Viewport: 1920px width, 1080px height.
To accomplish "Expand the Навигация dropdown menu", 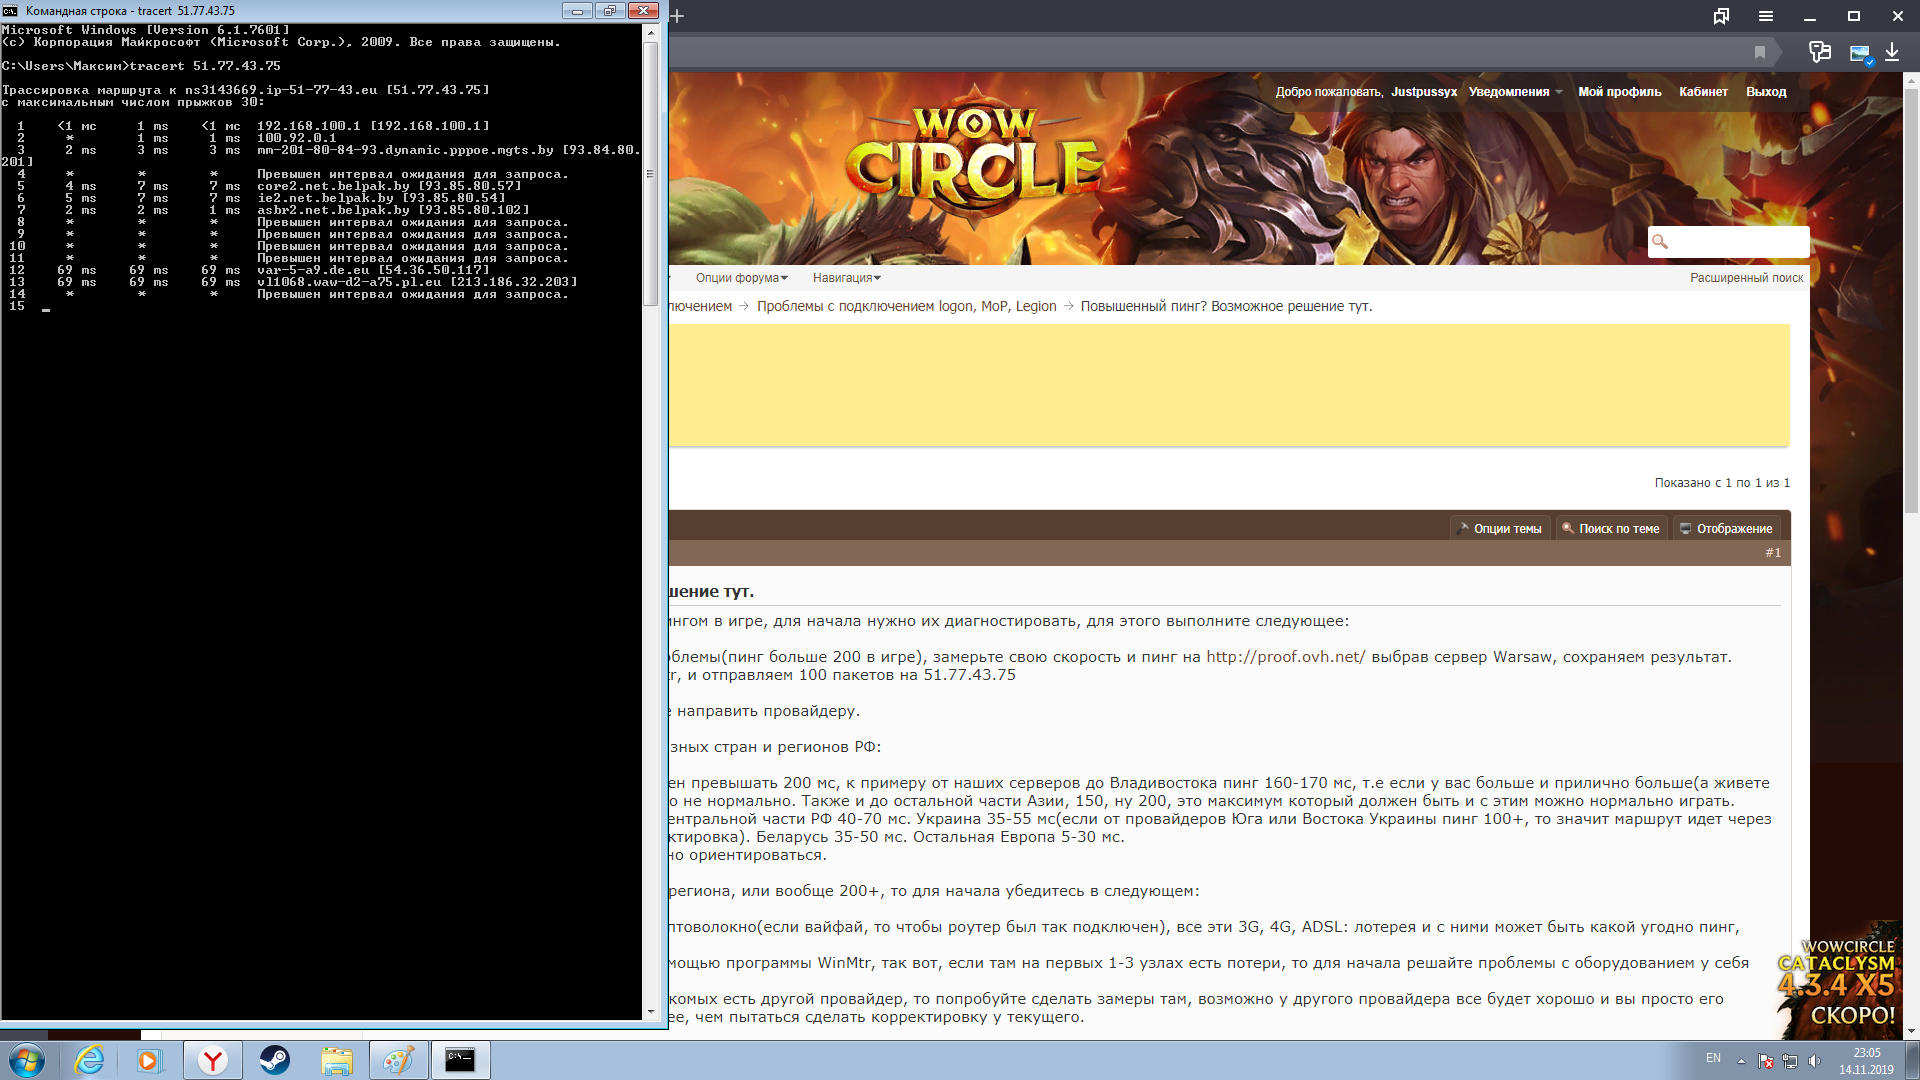I will coord(846,278).
